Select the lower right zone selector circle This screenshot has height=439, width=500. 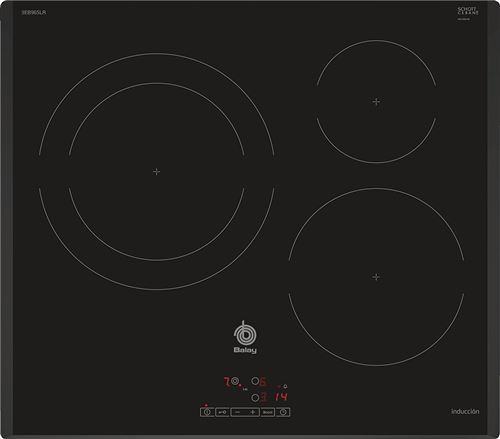(255, 398)
